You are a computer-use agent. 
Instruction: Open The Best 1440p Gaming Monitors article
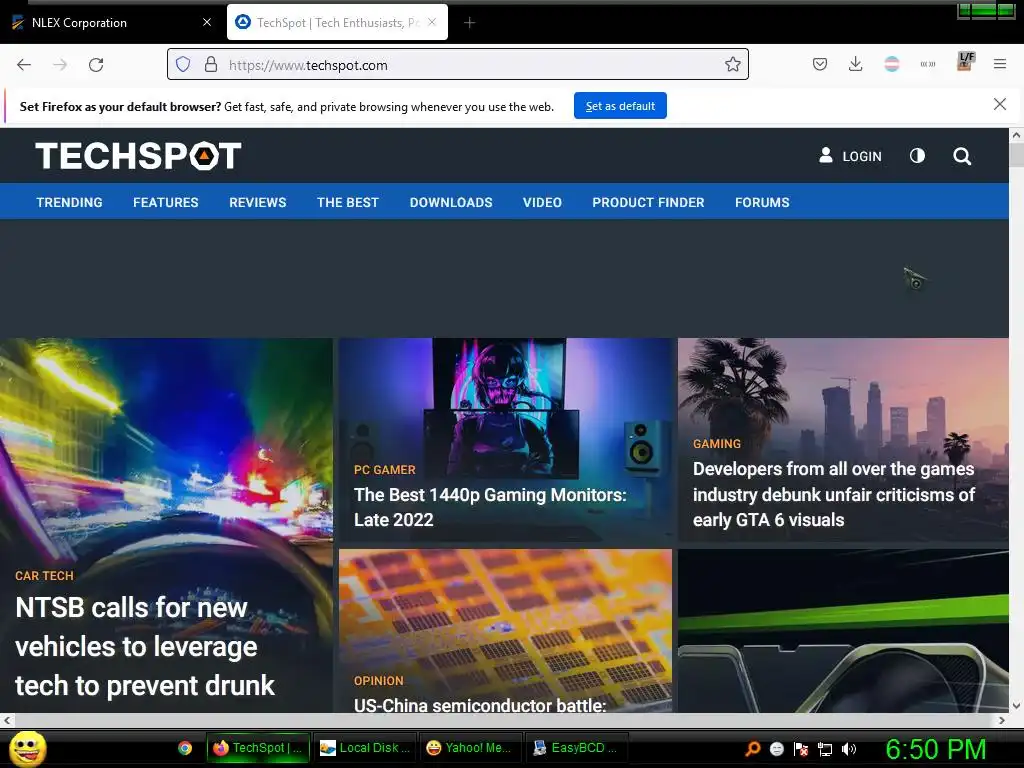[x=490, y=507]
